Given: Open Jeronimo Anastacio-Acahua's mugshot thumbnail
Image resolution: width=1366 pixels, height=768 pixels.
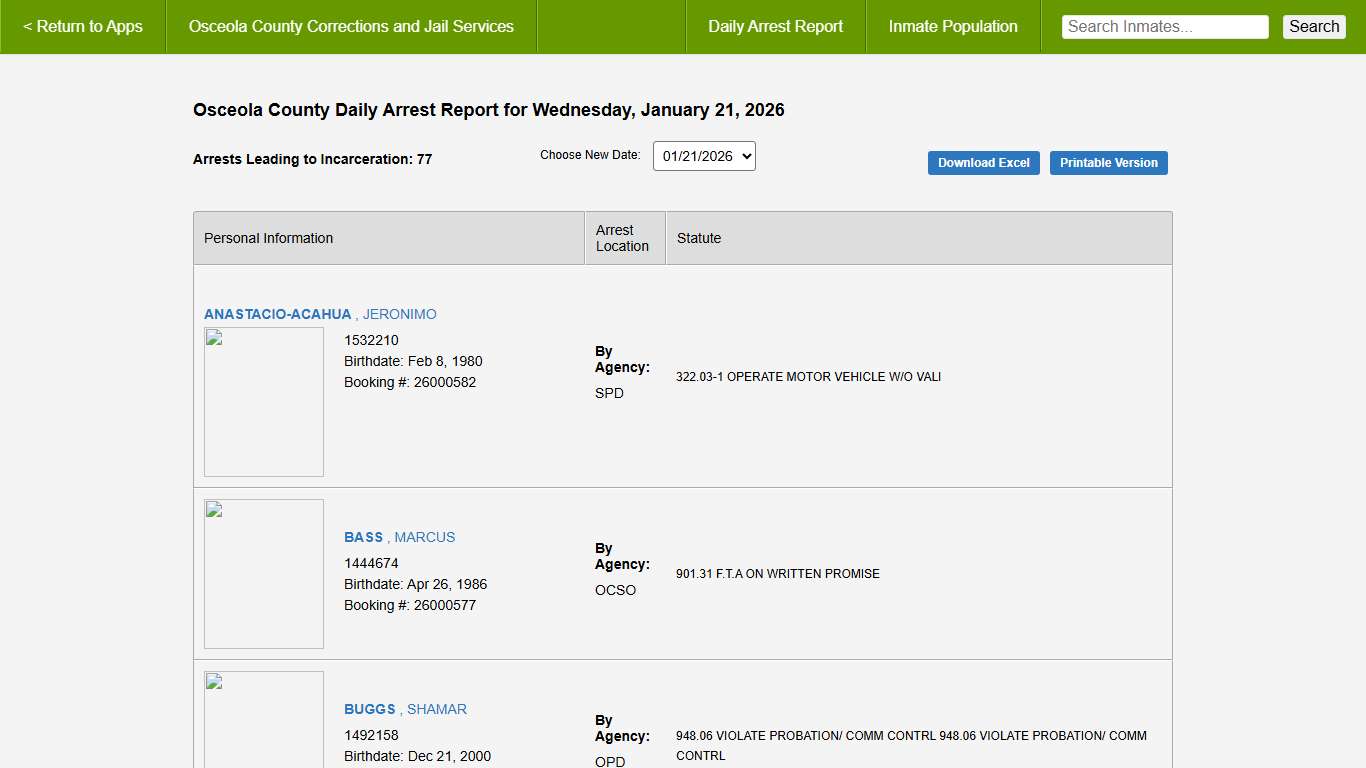Looking at the screenshot, I should click(x=264, y=402).
